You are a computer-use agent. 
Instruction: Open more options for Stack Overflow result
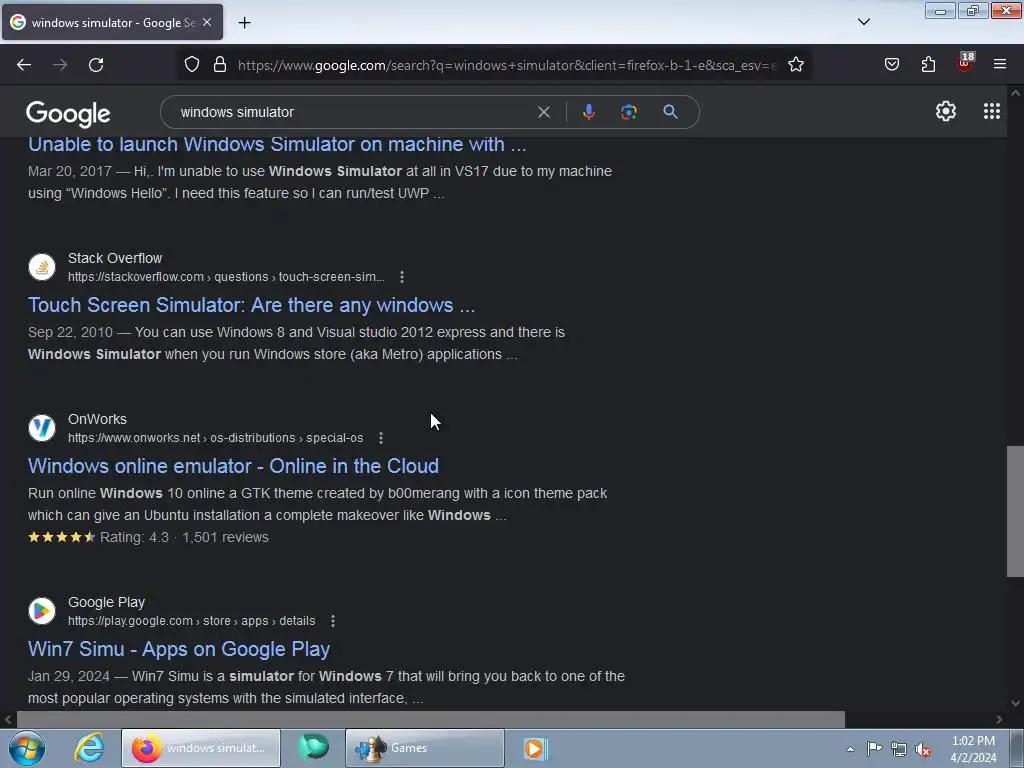click(x=402, y=277)
